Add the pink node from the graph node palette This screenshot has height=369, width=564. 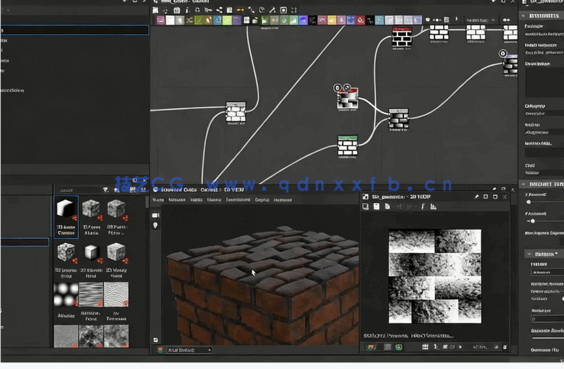(161, 20)
